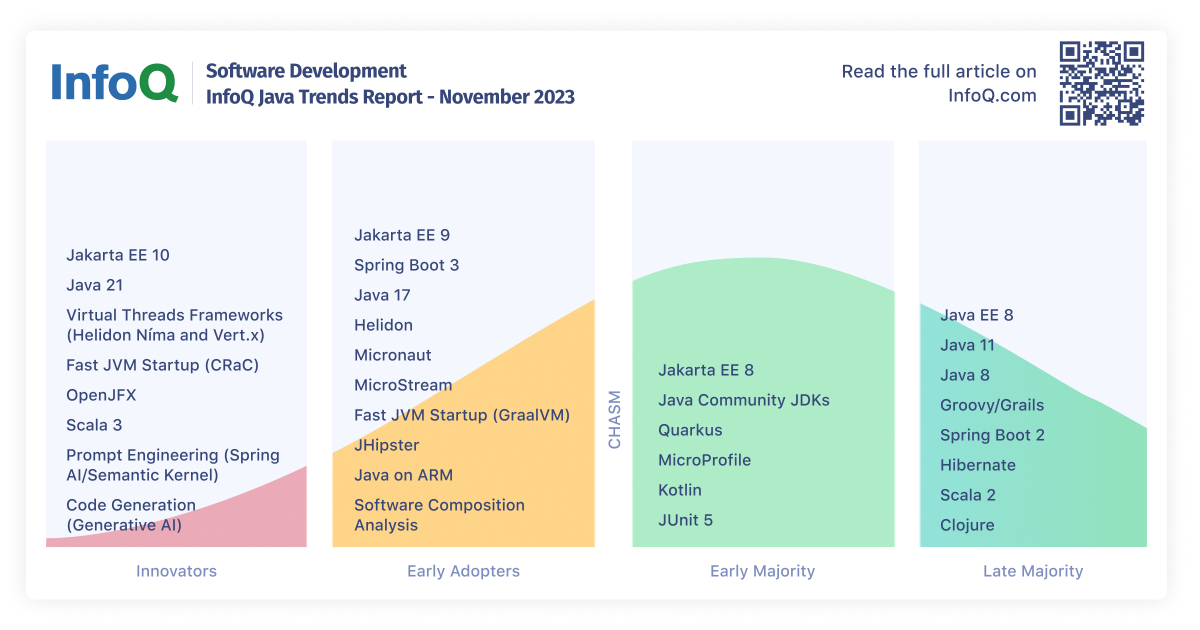
Task: Click the "Early Adopters" column heading
Action: coord(463,571)
